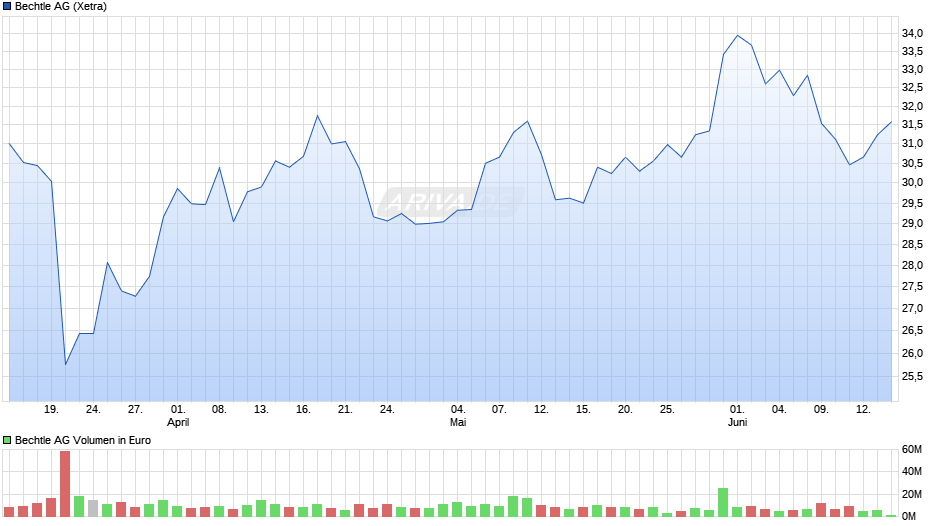This screenshot has width=940, height=526.
Task: Click the 'Mai' month label
Action: coord(458,422)
